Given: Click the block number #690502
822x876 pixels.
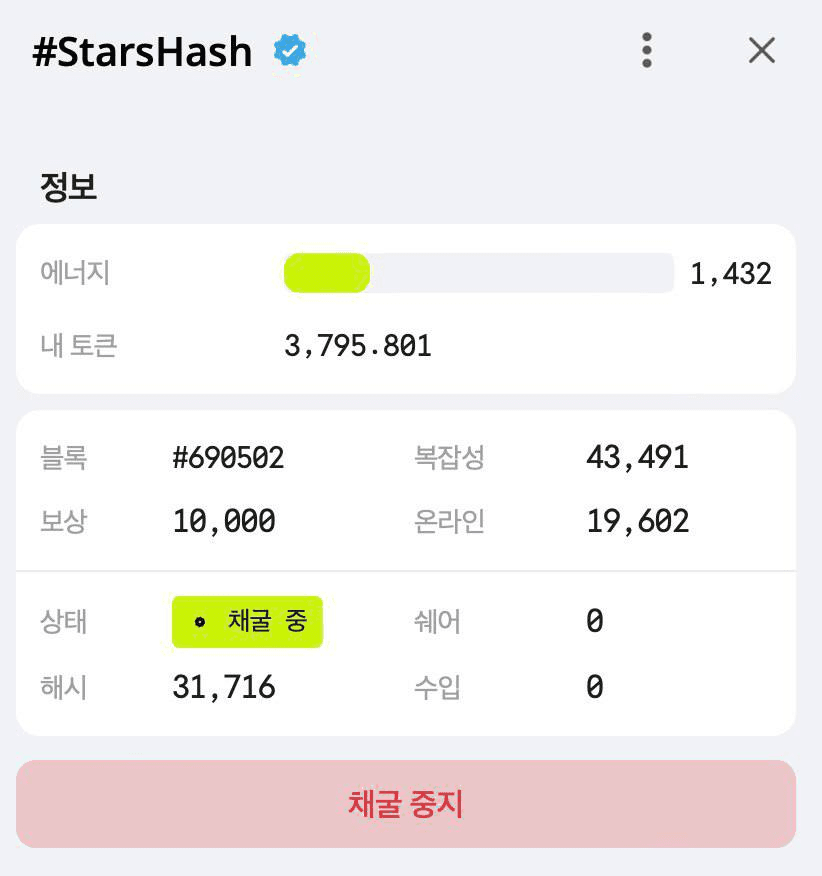Looking at the screenshot, I should tap(228, 458).
